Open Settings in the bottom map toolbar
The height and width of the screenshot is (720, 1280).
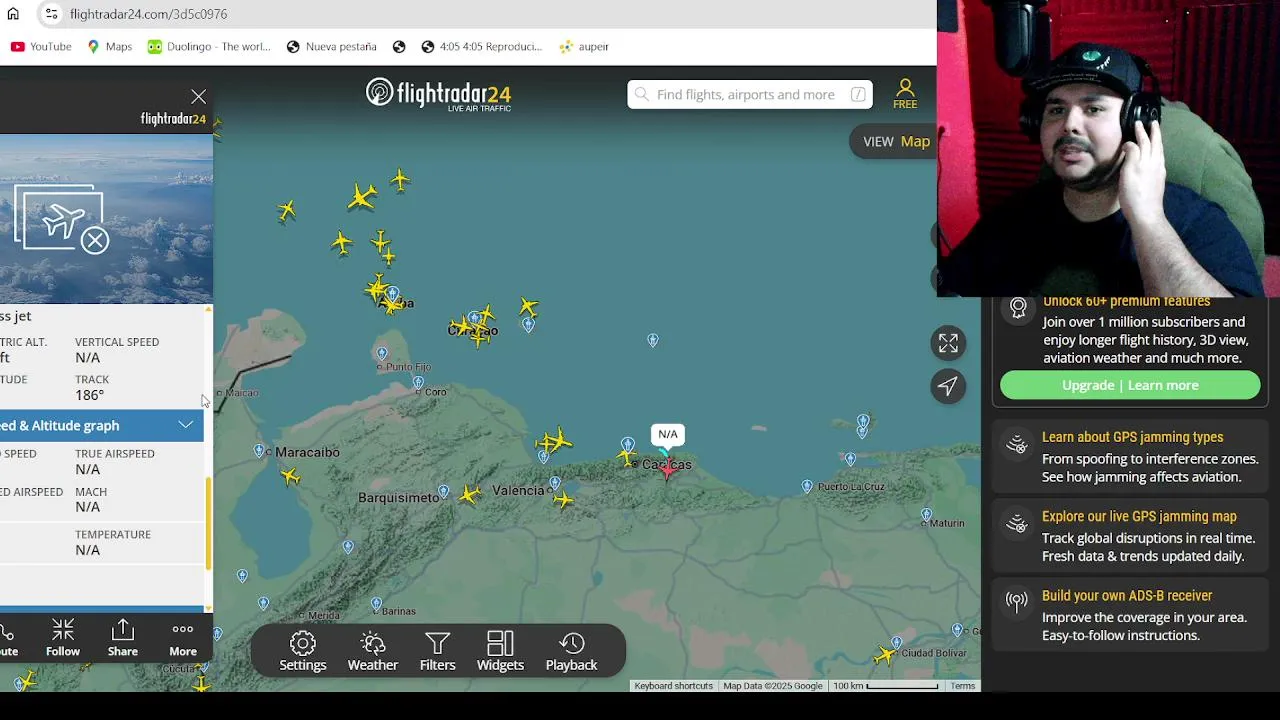(303, 651)
